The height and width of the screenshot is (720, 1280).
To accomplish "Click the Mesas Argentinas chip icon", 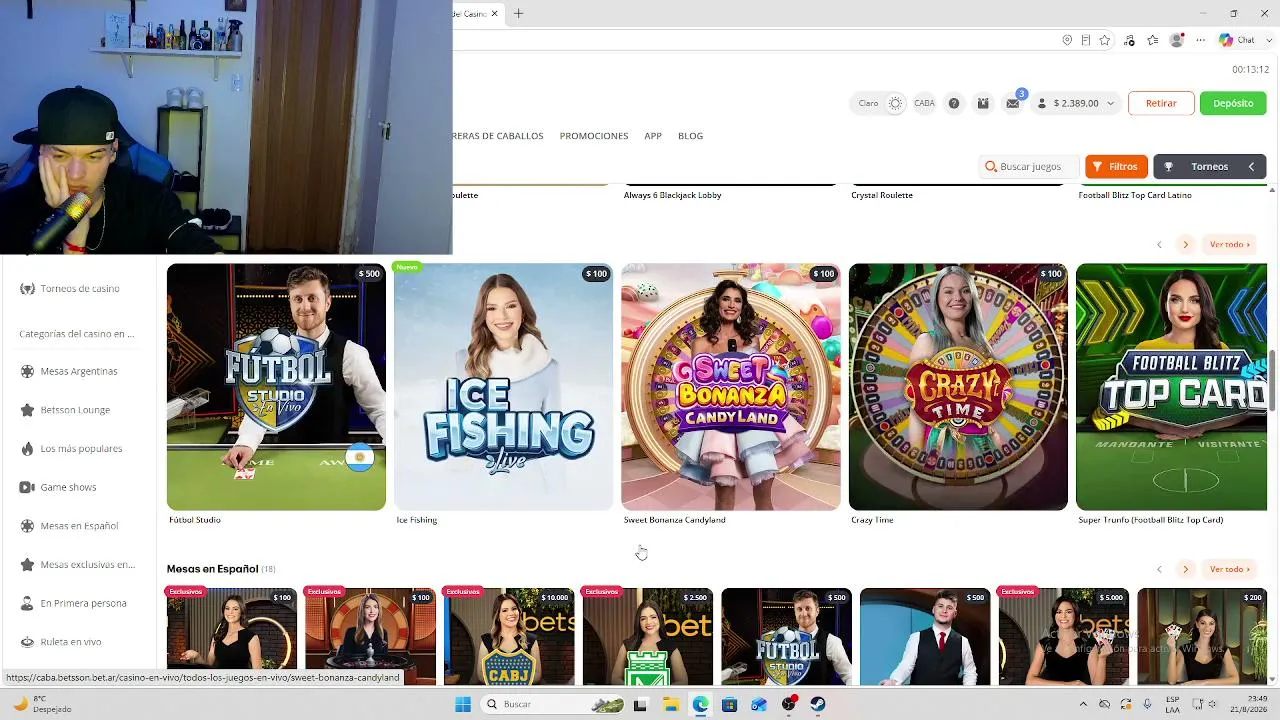I will [27, 371].
